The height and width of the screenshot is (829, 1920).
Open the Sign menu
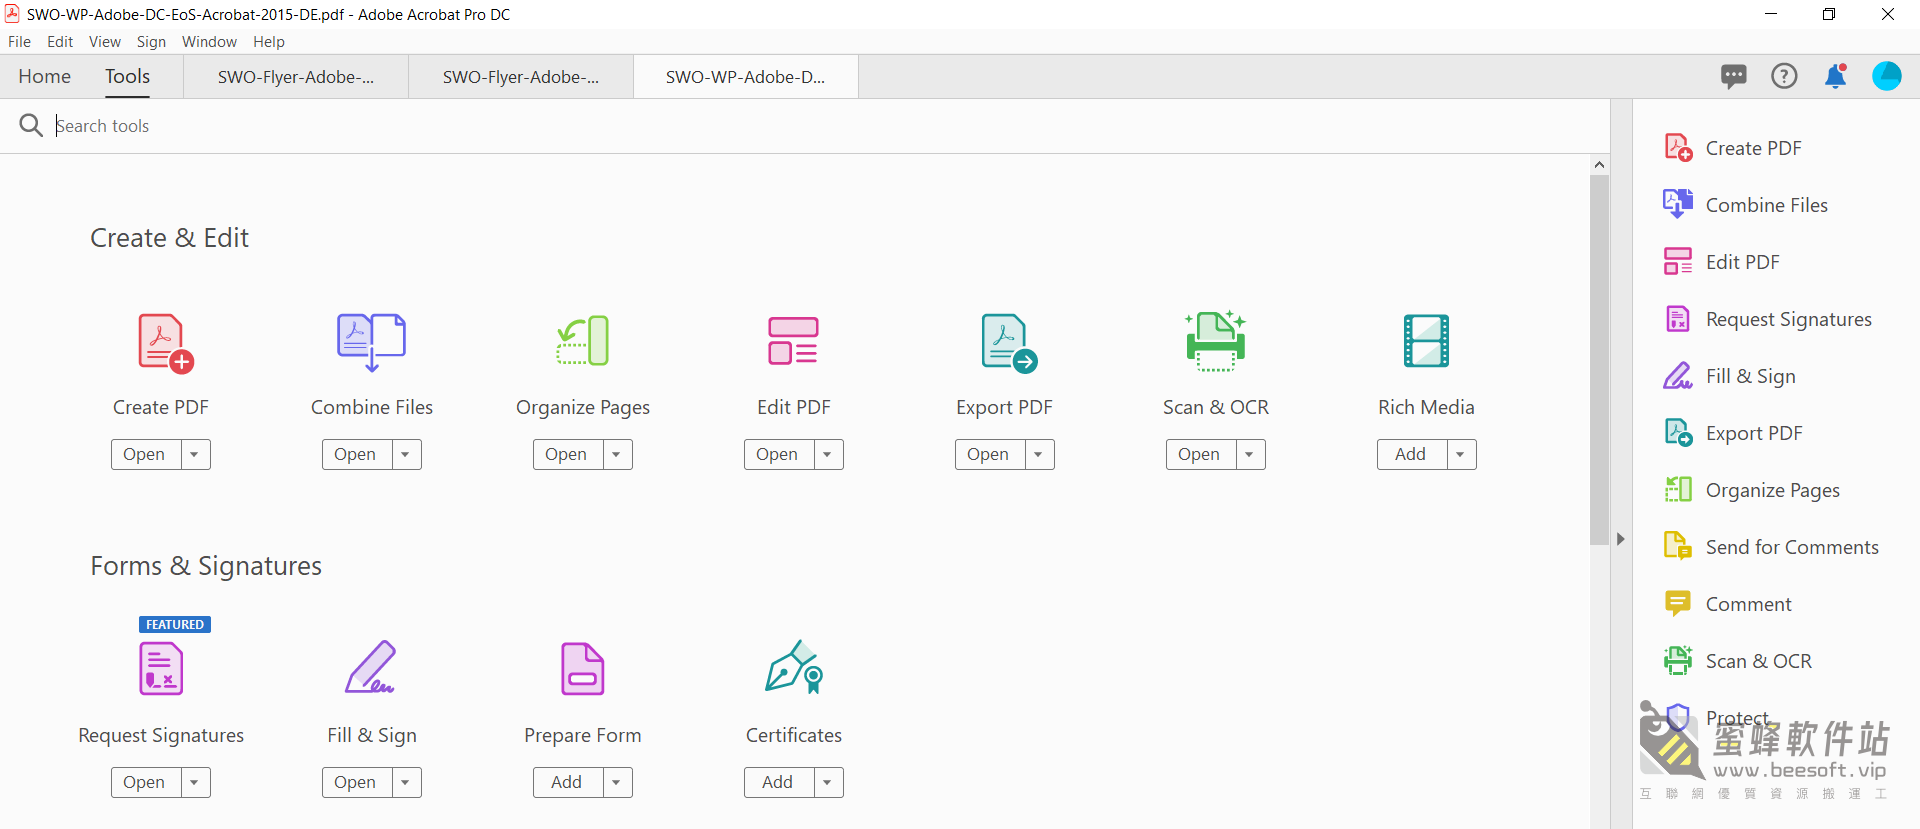[x=151, y=42]
